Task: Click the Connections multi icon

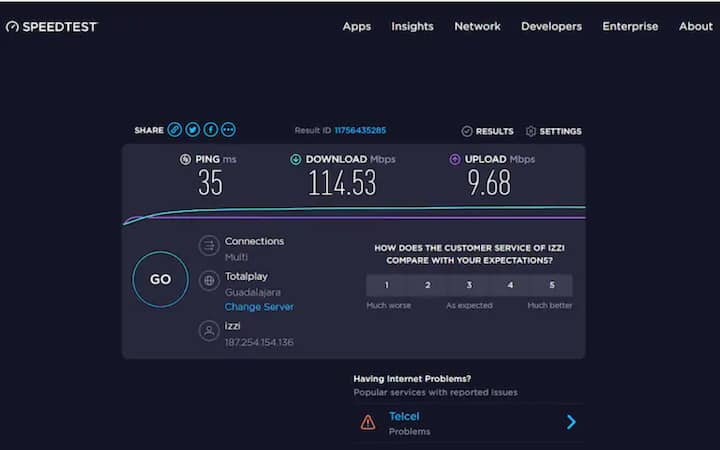Action: (209, 246)
